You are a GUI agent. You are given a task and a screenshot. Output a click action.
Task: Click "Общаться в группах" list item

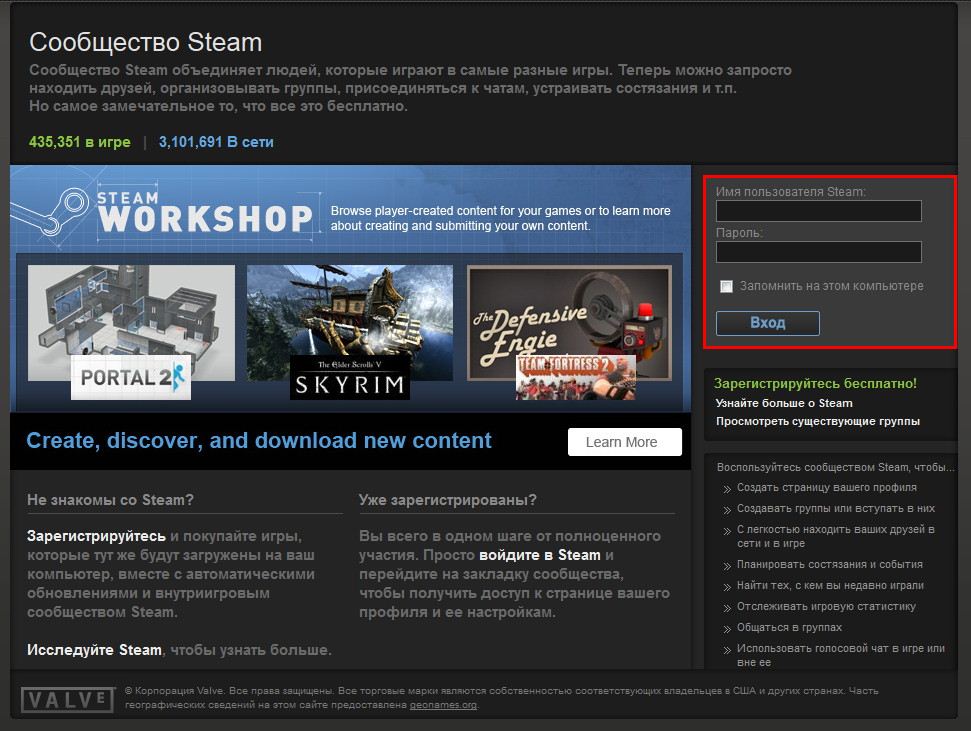pos(790,628)
